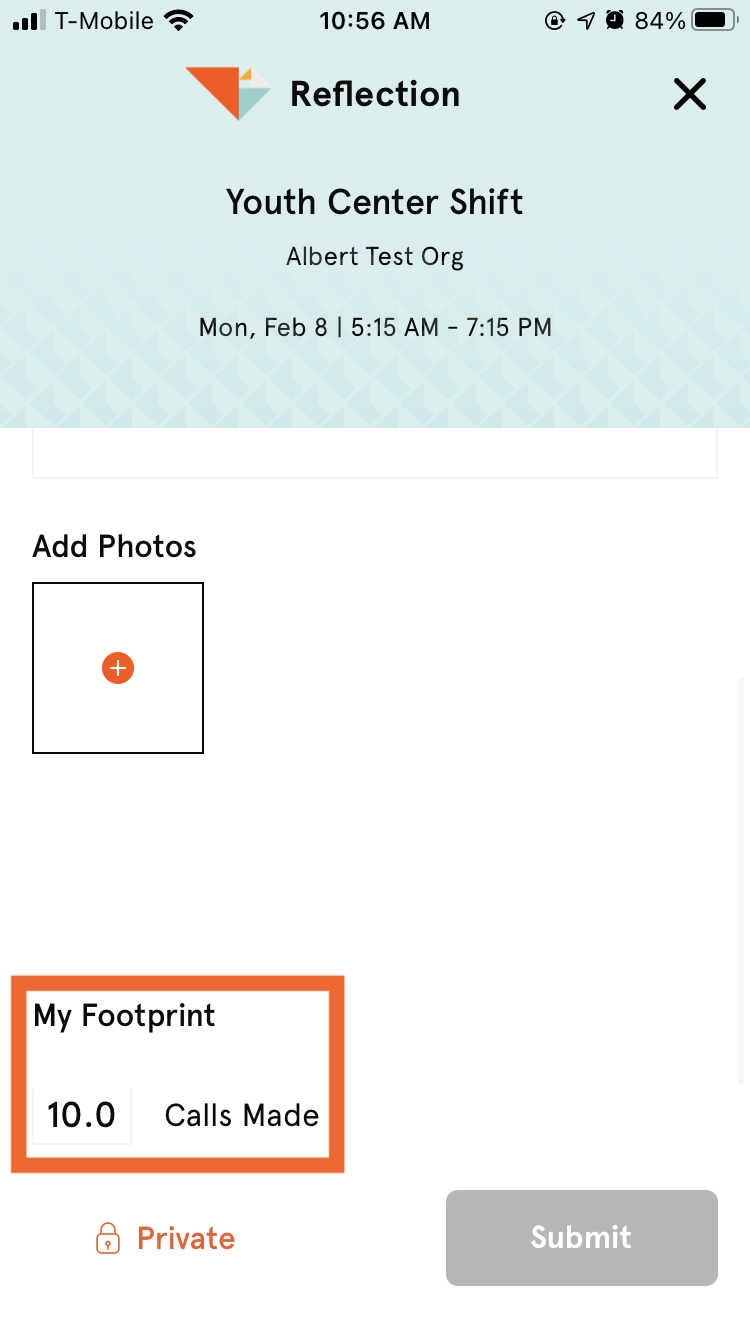Image resolution: width=750 pixels, height=1334 pixels.
Task: Tap the cellular signal bars
Action: [29, 21]
